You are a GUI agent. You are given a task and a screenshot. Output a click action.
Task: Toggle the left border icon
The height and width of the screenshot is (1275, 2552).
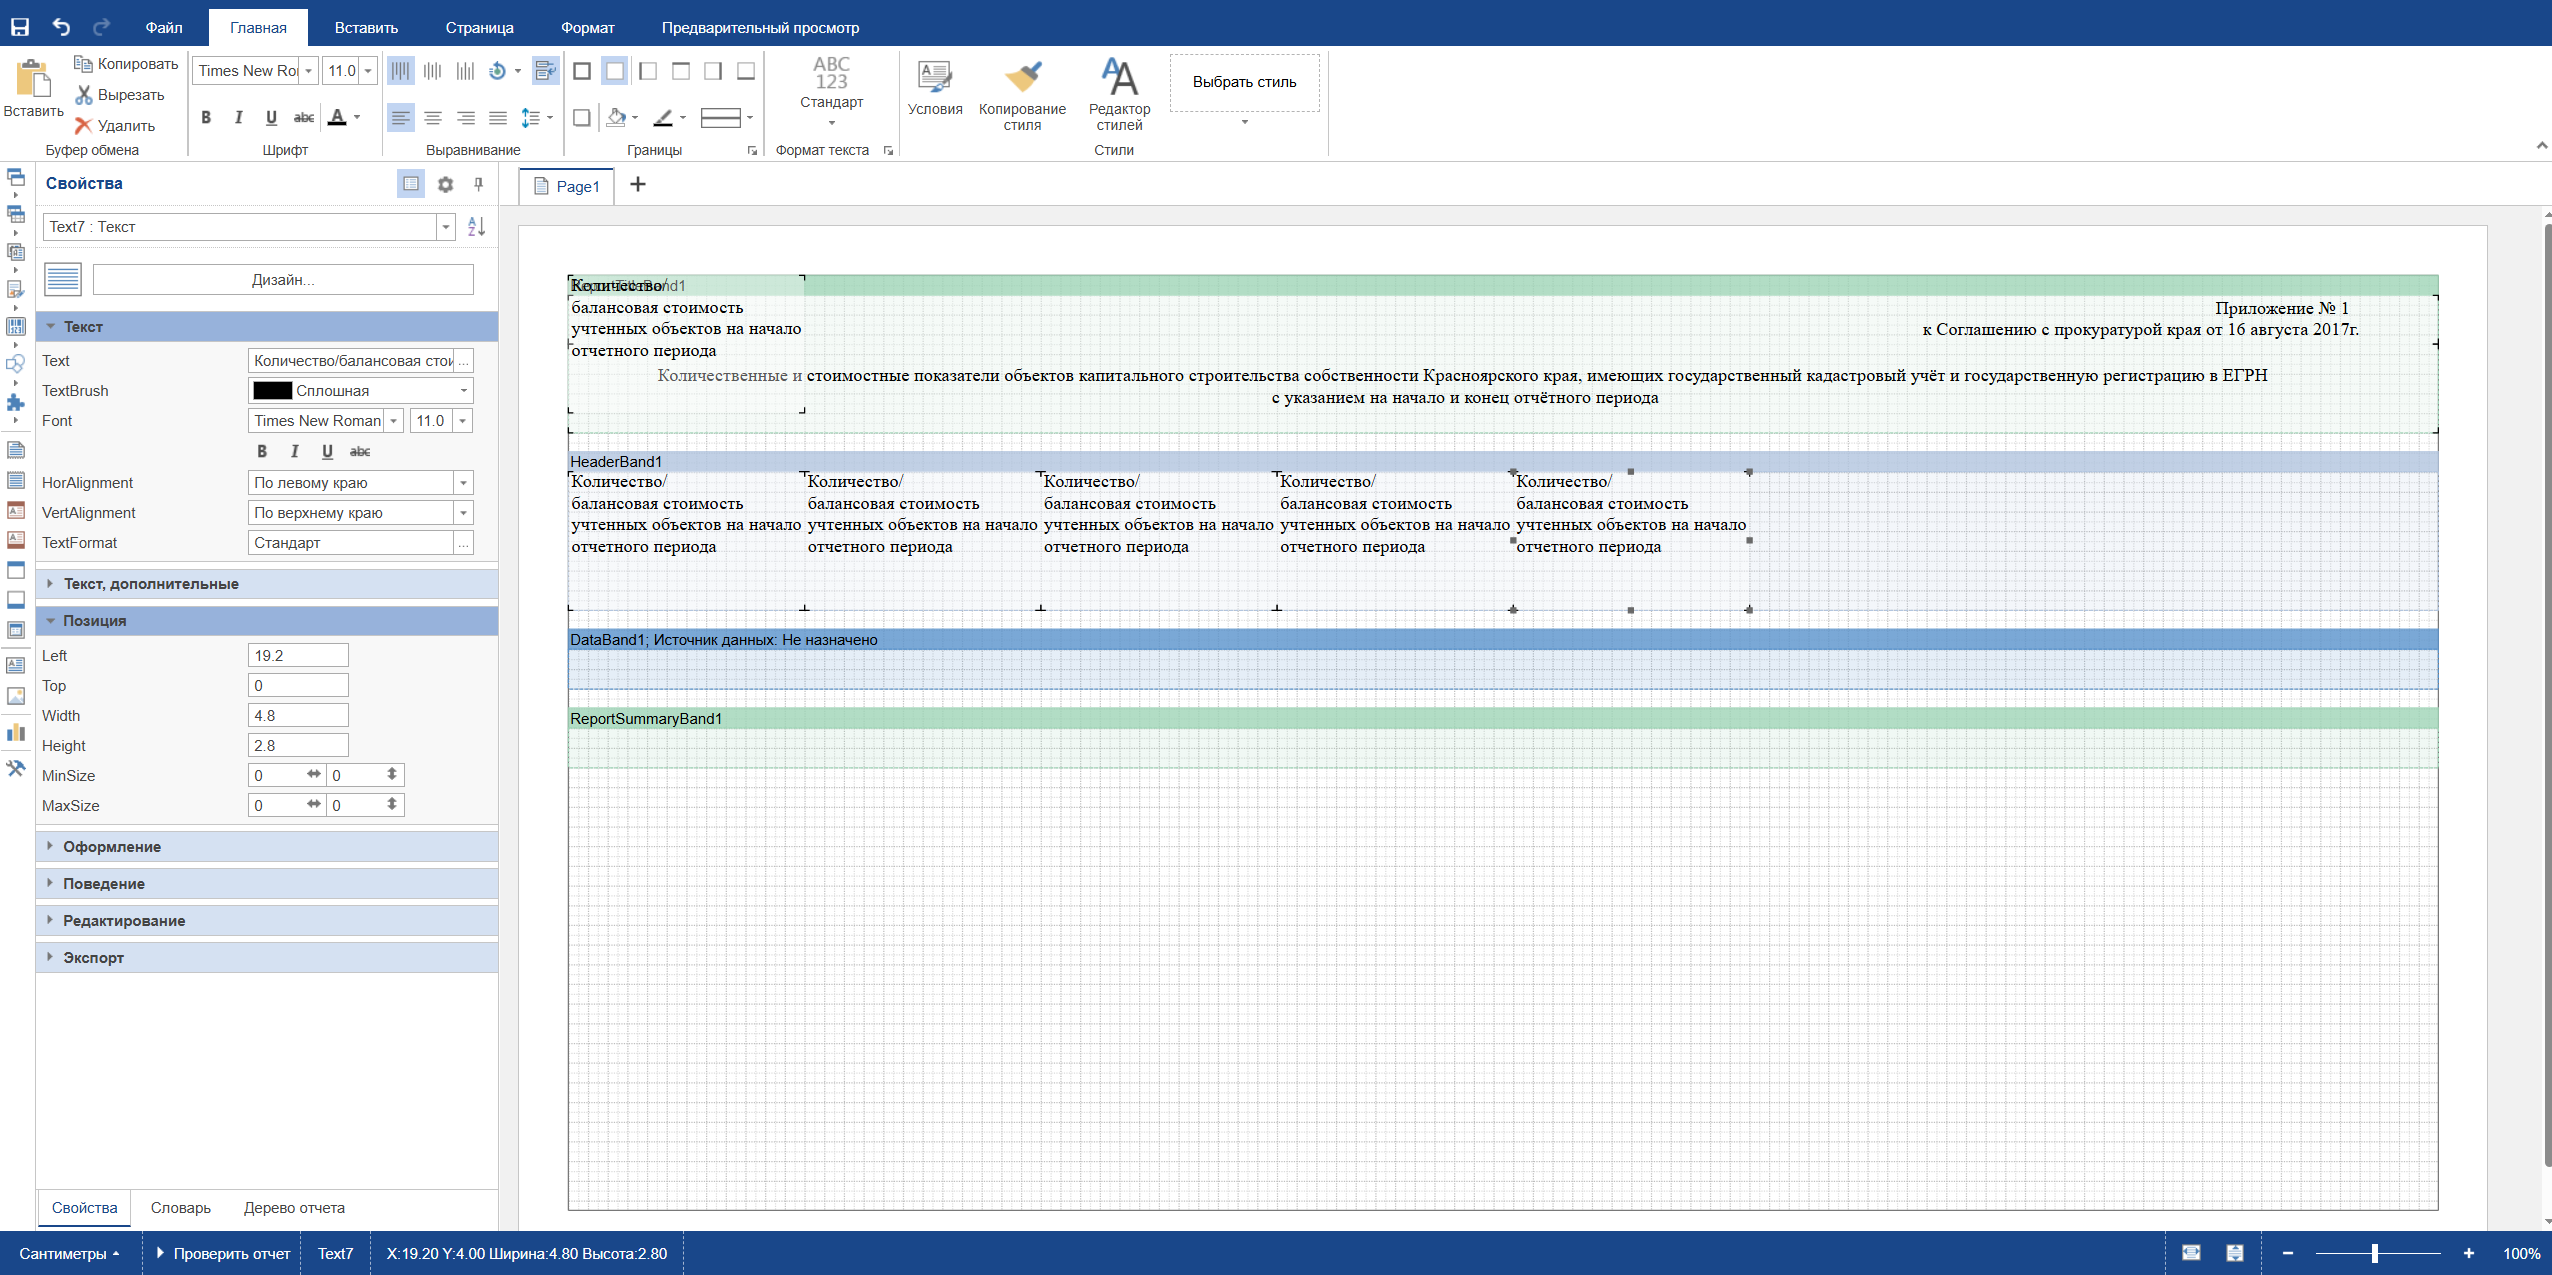point(648,71)
